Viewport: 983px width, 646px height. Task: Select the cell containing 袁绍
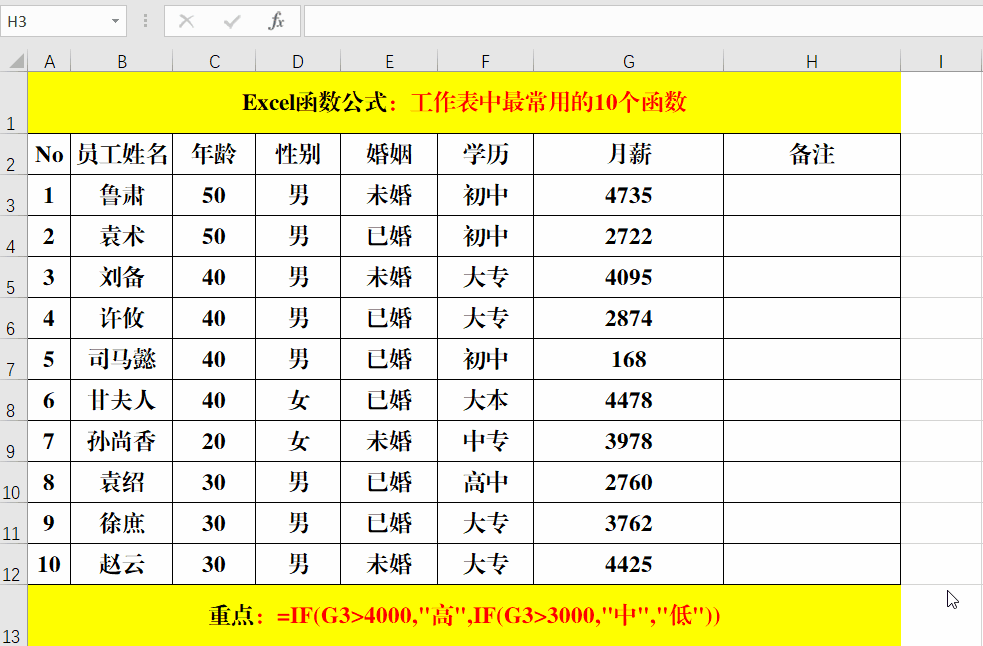pos(122,482)
